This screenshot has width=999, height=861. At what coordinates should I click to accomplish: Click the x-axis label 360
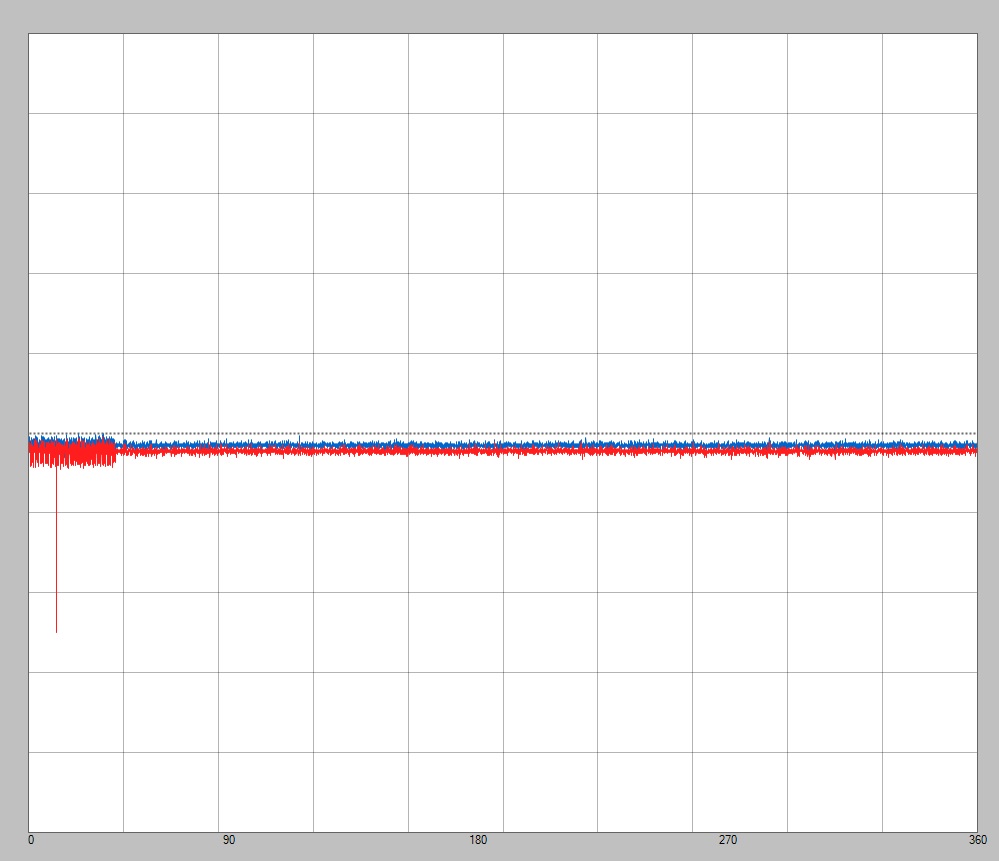pyautogui.click(x=977, y=840)
